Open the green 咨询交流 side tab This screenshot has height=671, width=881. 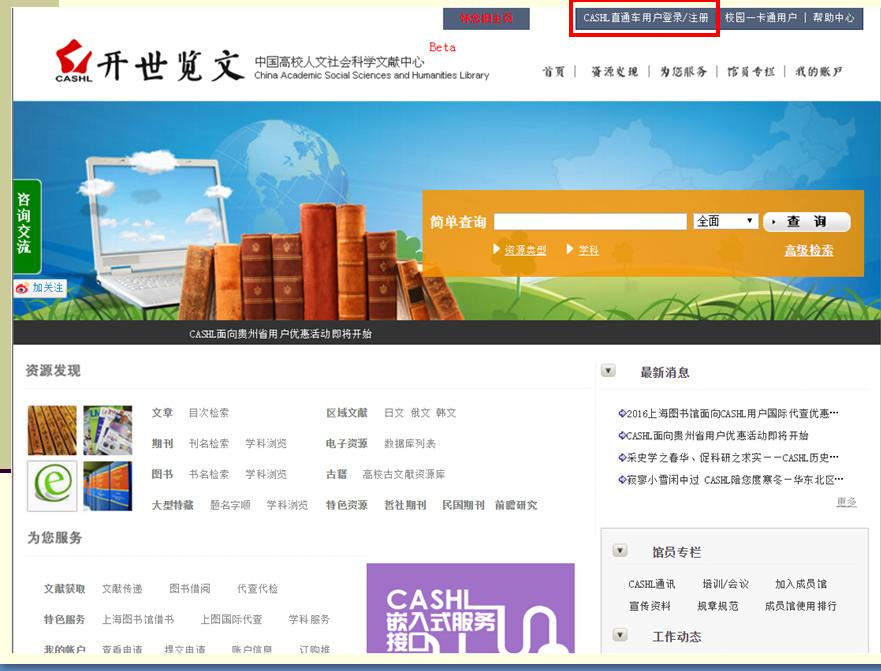click(x=26, y=226)
